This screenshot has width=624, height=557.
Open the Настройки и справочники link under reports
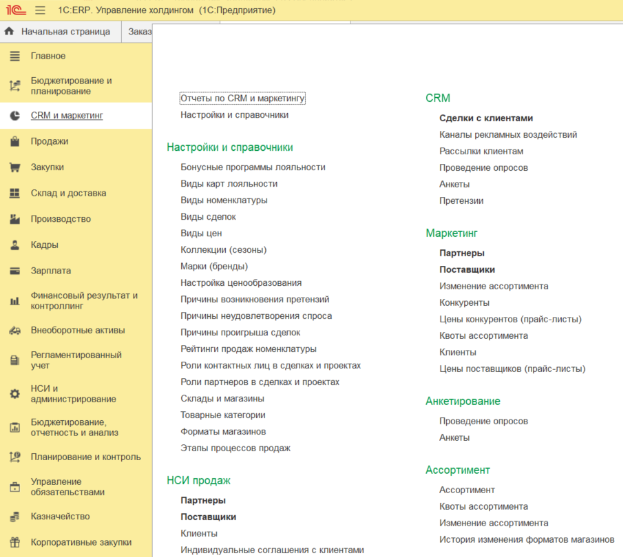(x=234, y=115)
